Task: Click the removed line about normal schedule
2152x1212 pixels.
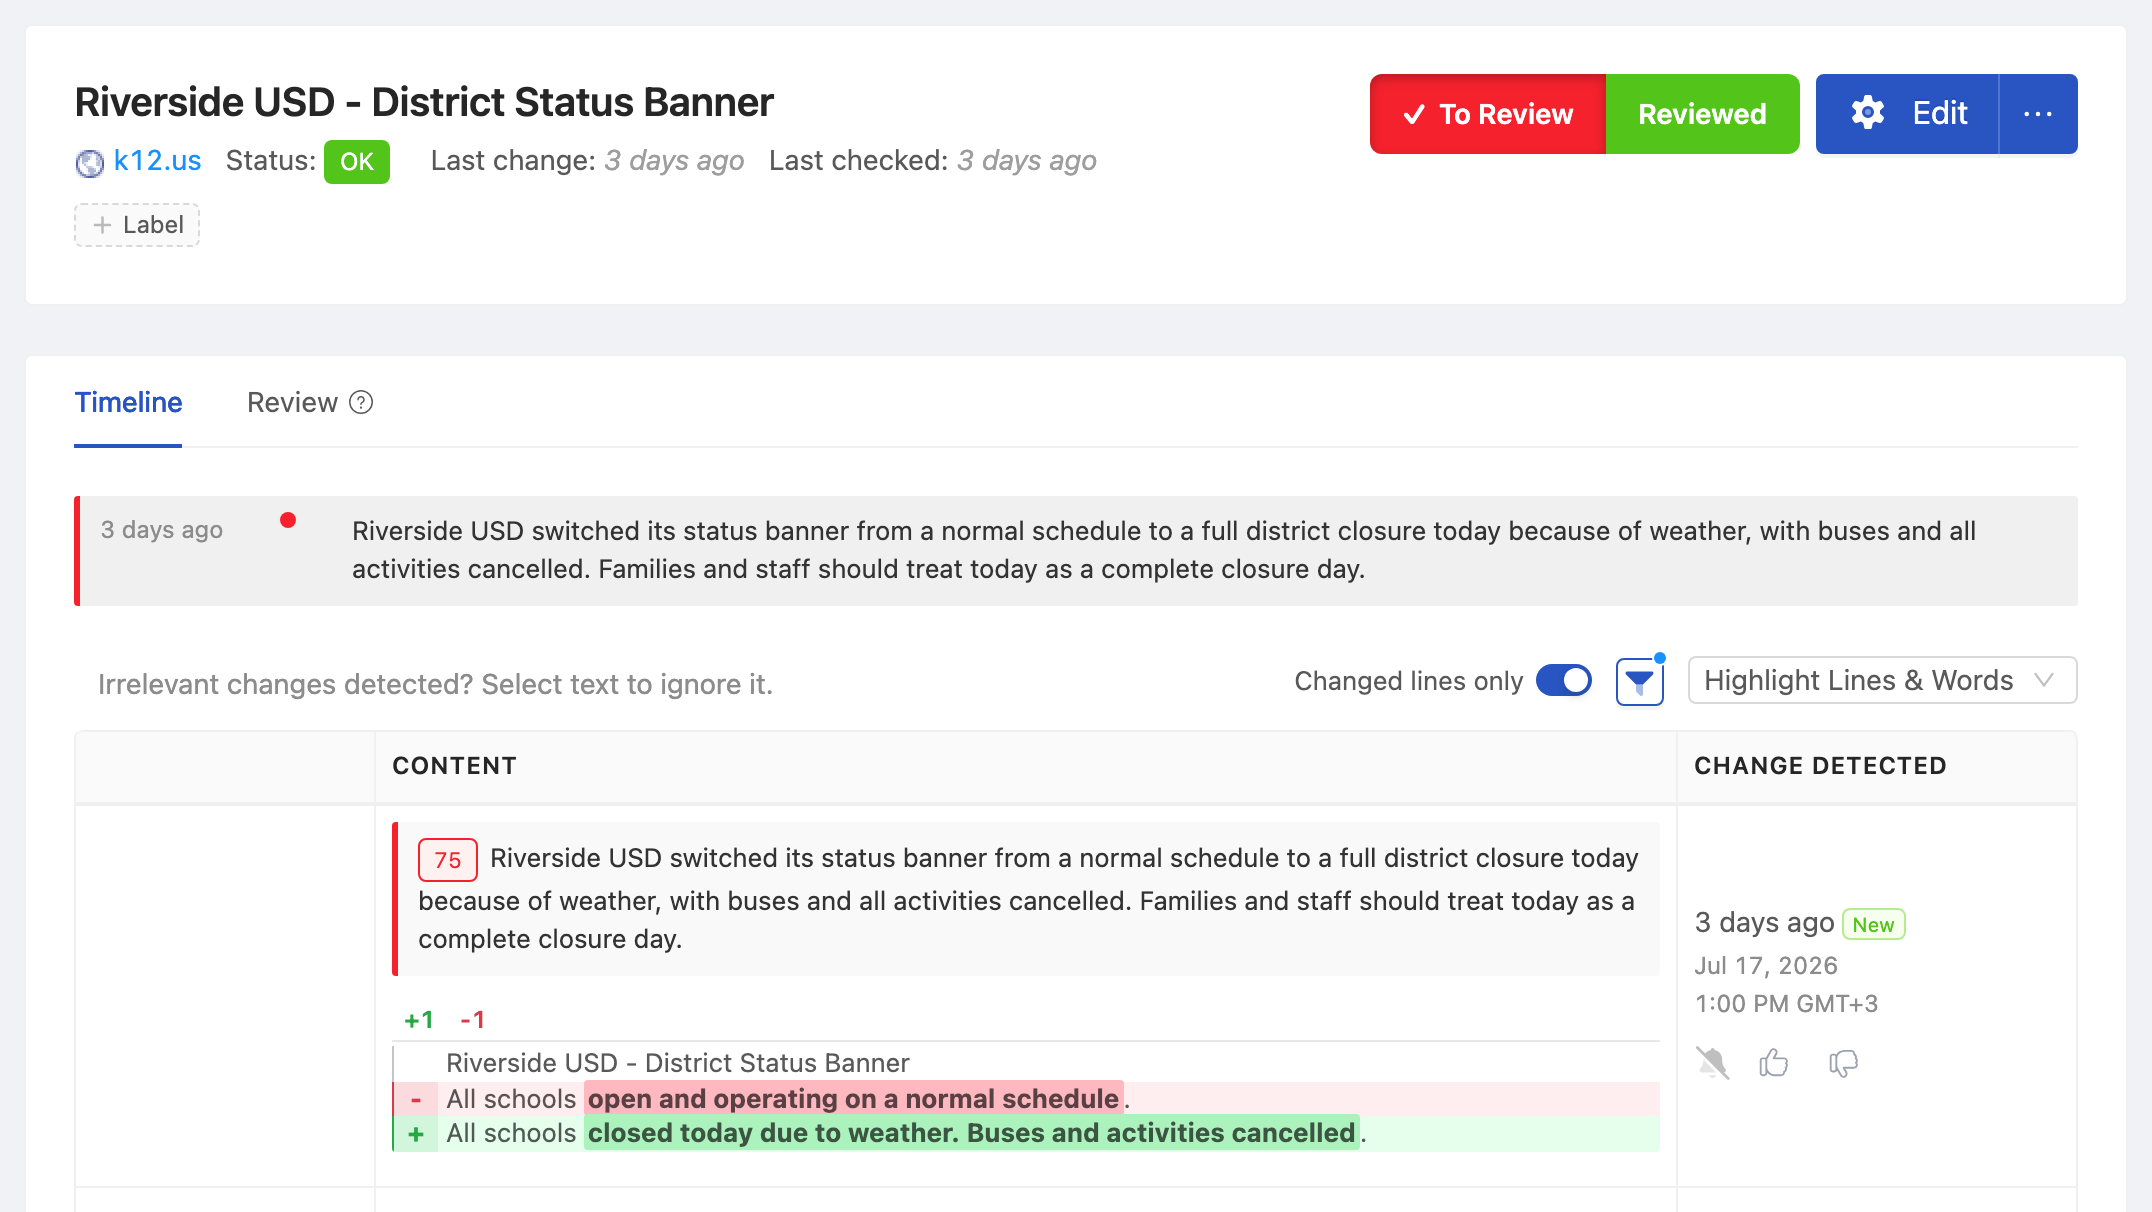Action: pyautogui.click(x=1026, y=1099)
